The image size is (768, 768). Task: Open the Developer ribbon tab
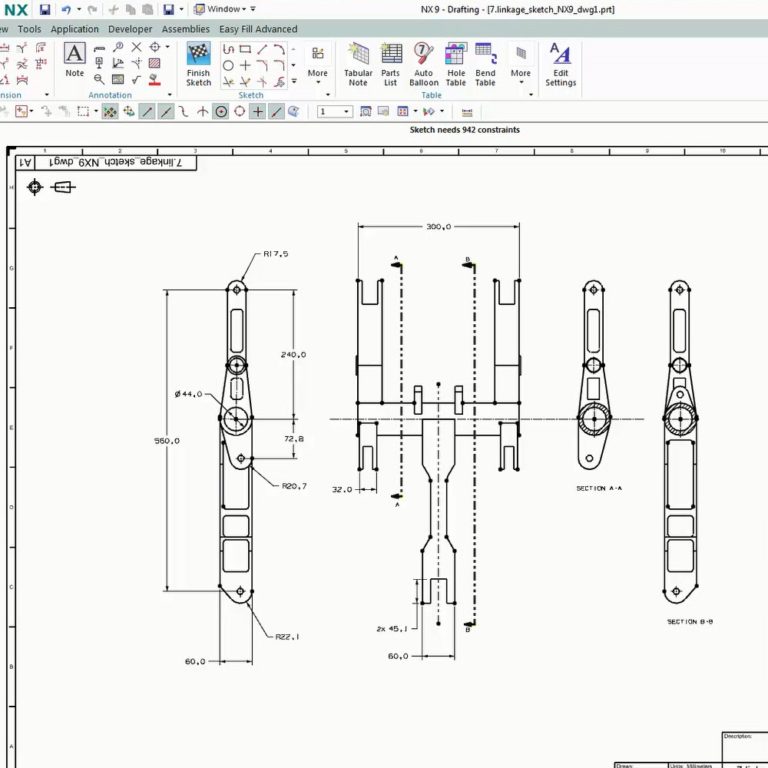pyautogui.click(x=130, y=29)
